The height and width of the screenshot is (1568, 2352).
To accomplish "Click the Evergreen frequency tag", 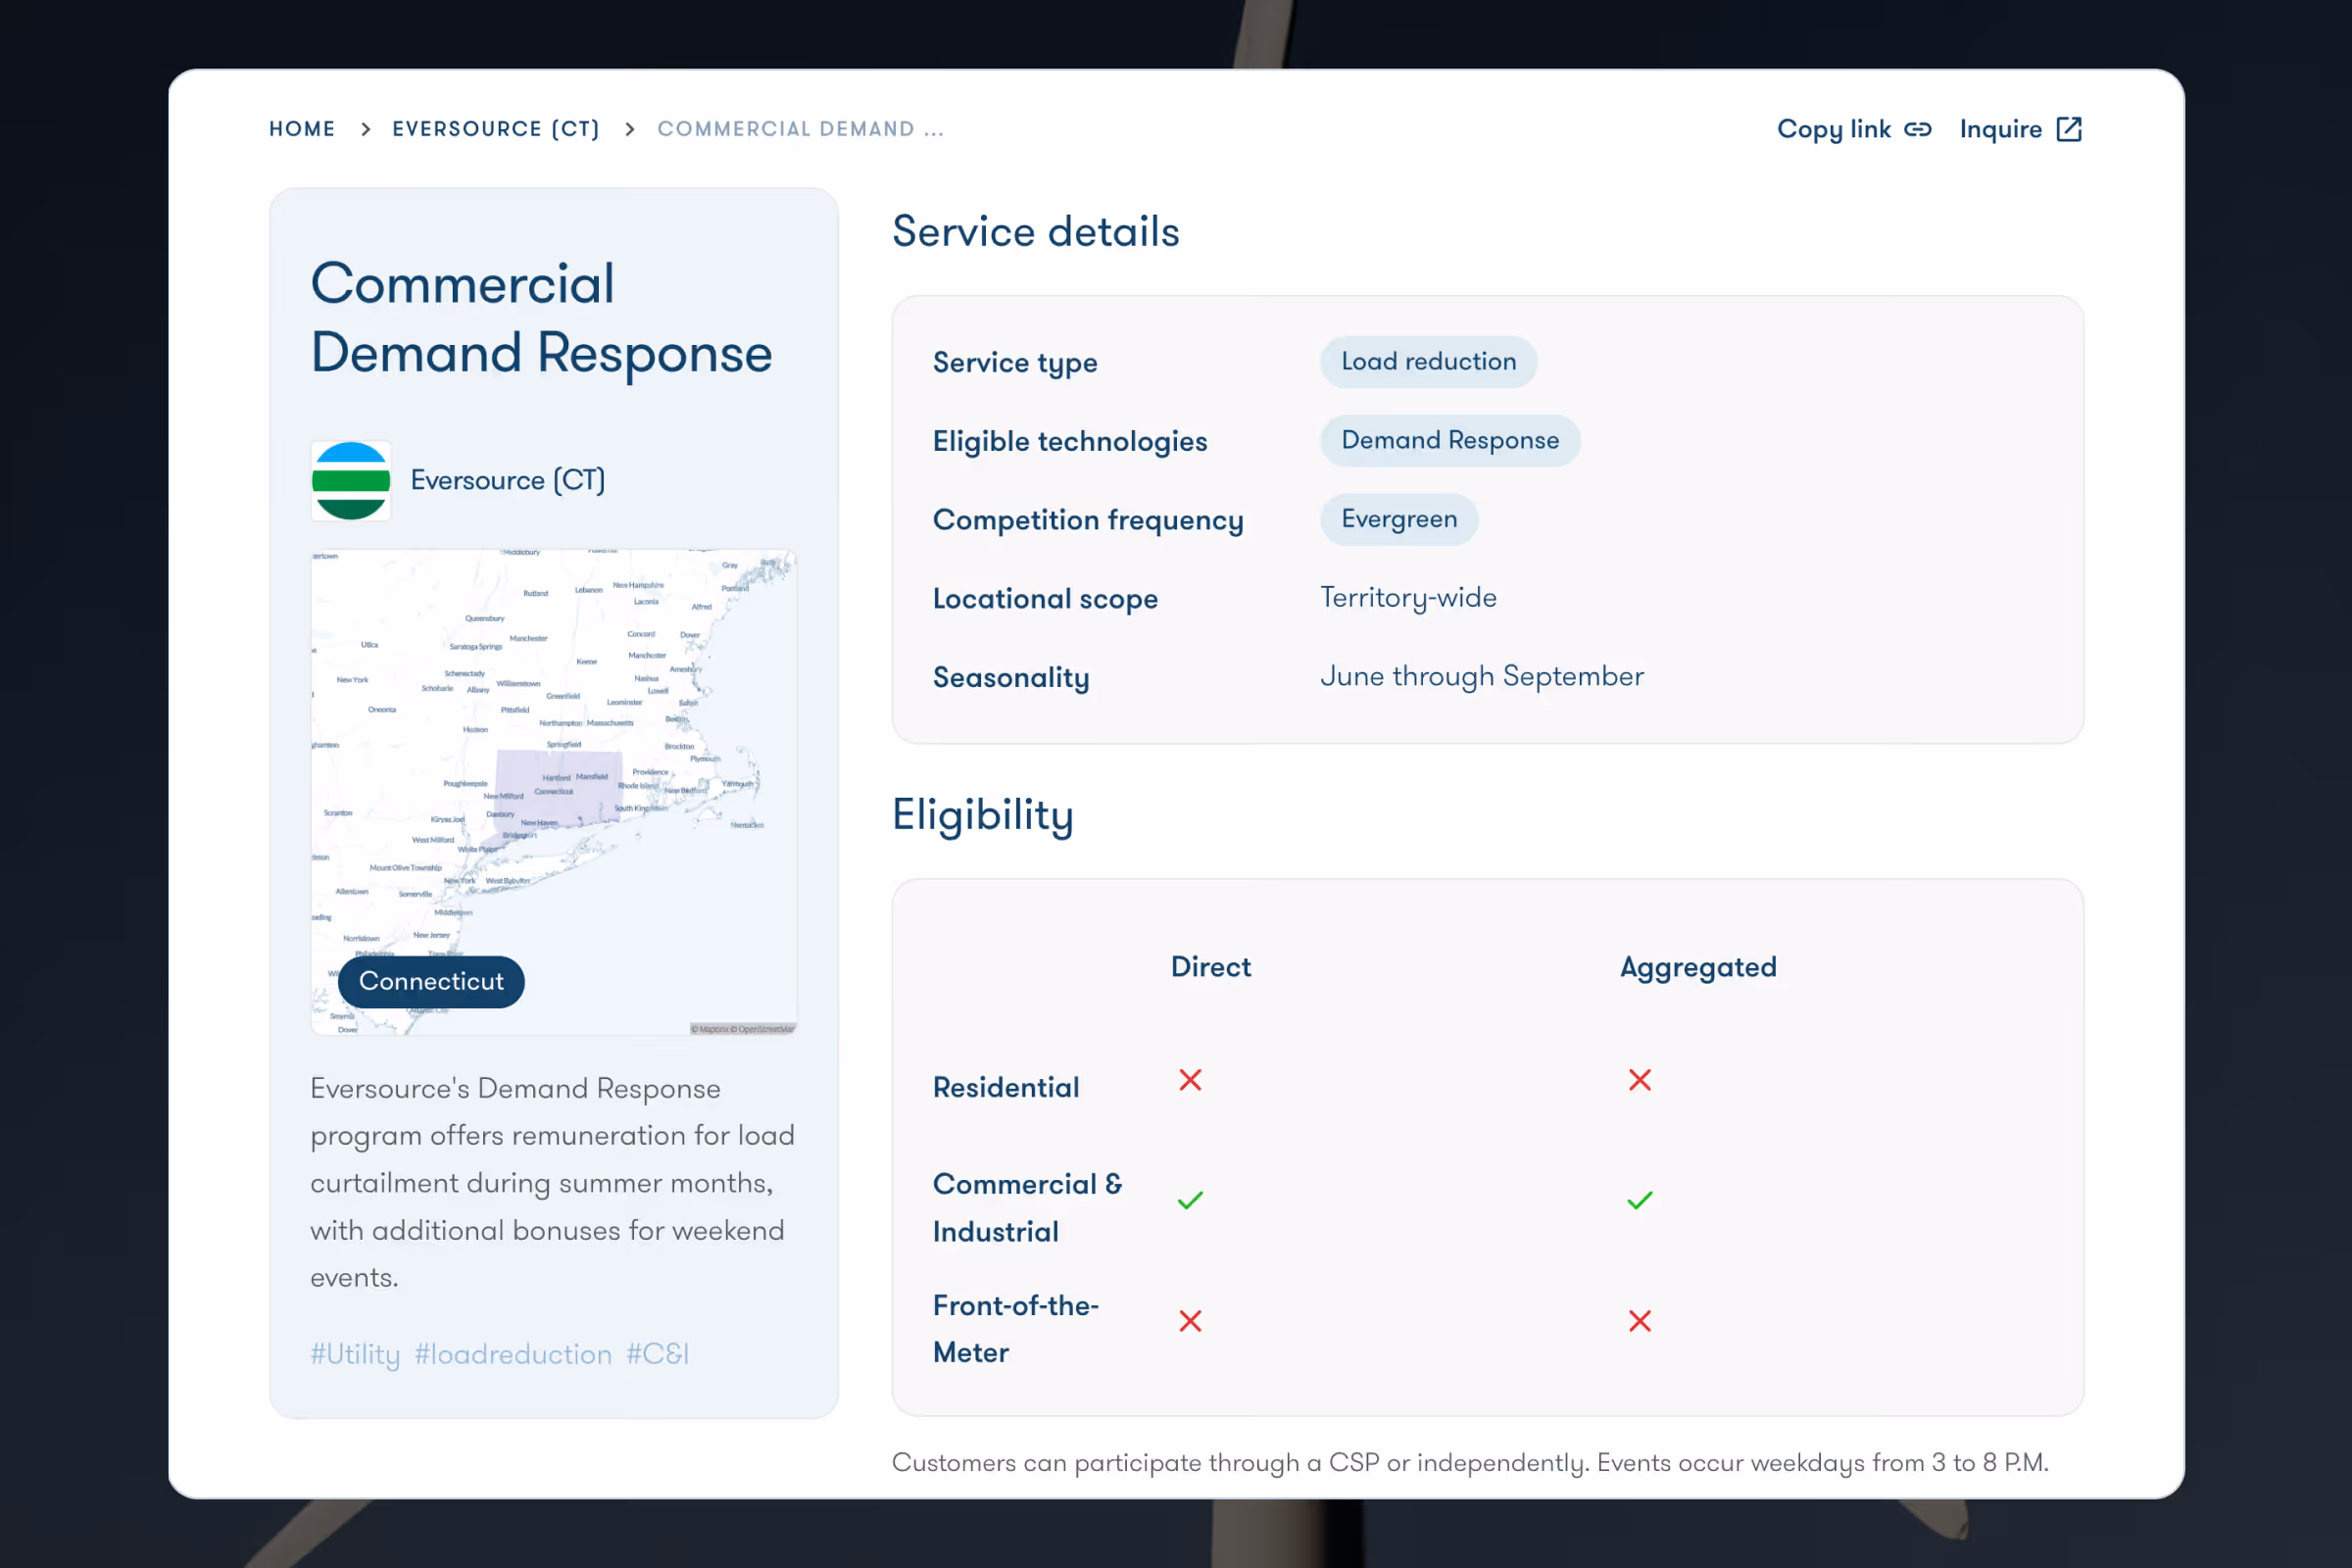I will 1398,520.
